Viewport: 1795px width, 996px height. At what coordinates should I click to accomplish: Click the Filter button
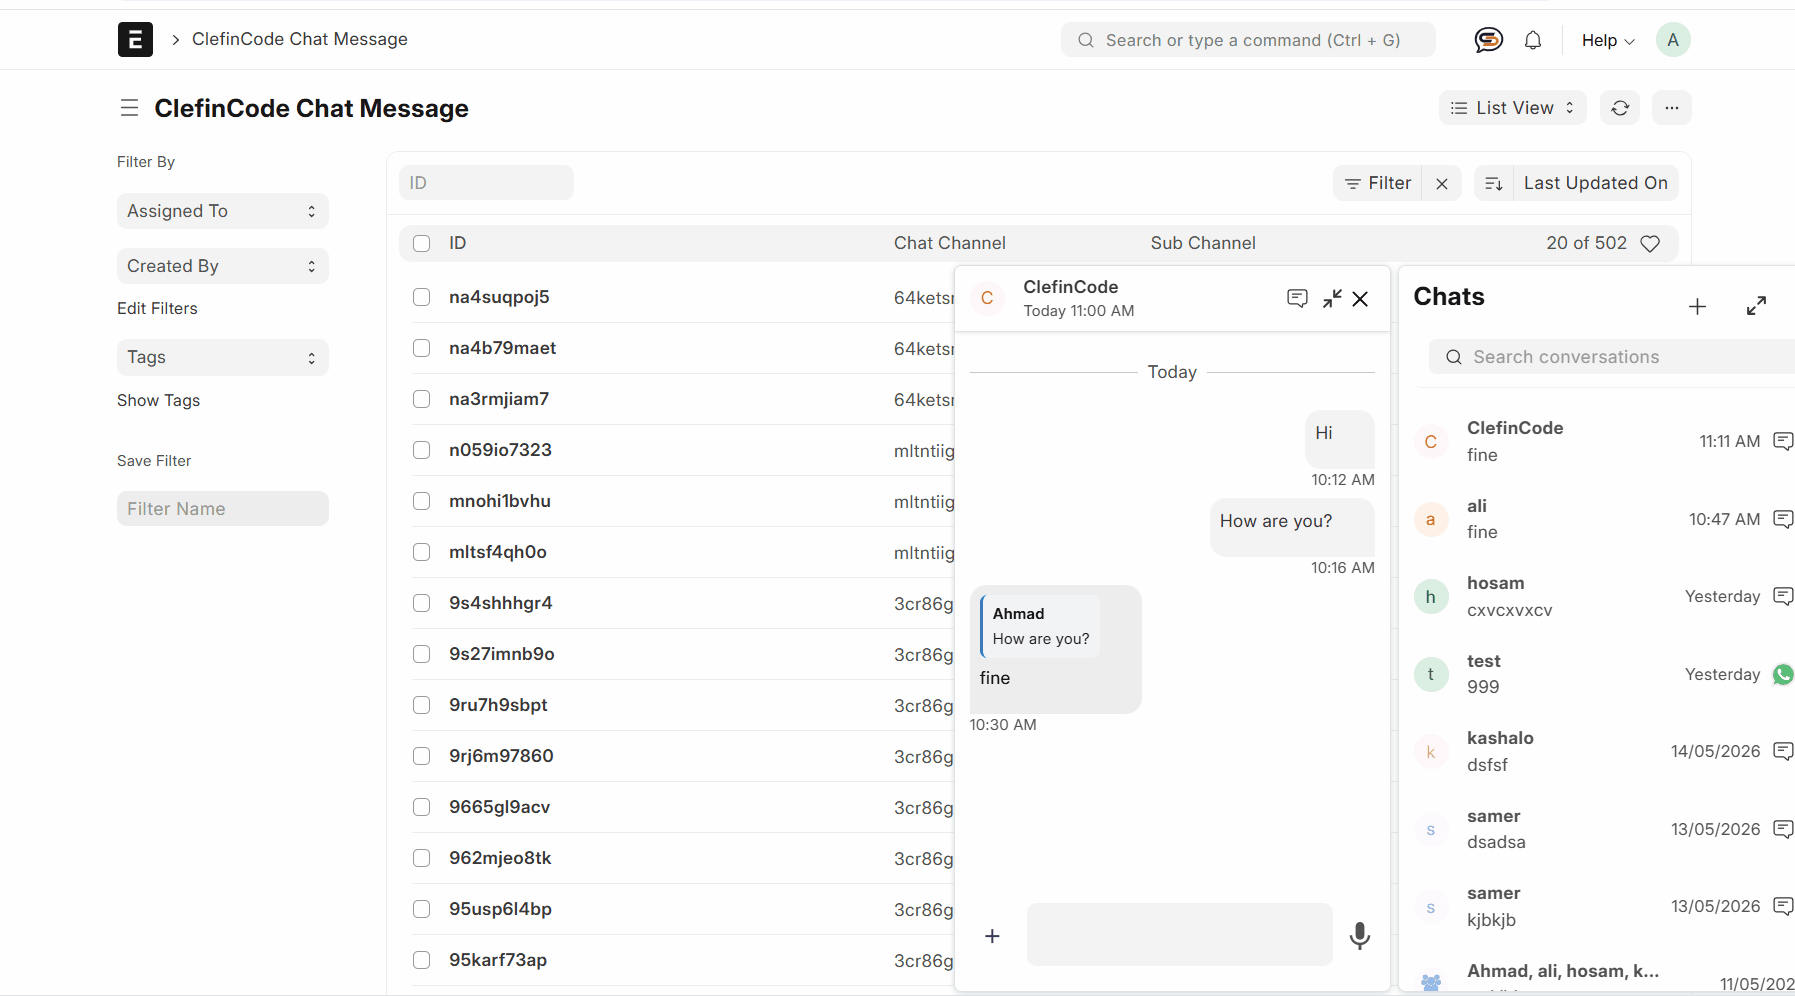point(1378,183)
